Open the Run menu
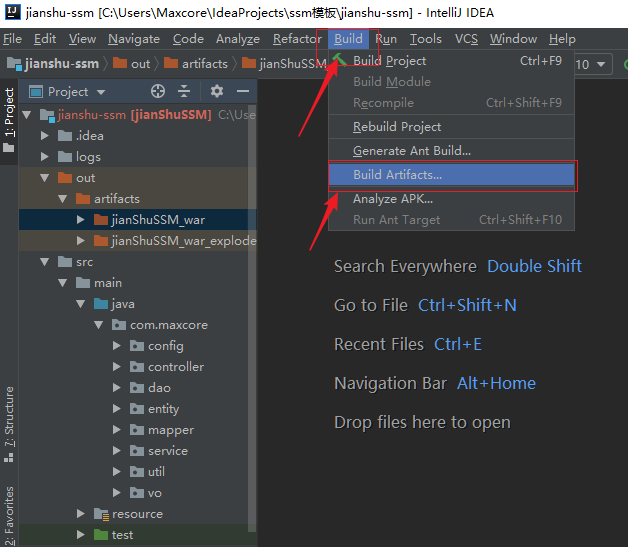 pos(386,39)
